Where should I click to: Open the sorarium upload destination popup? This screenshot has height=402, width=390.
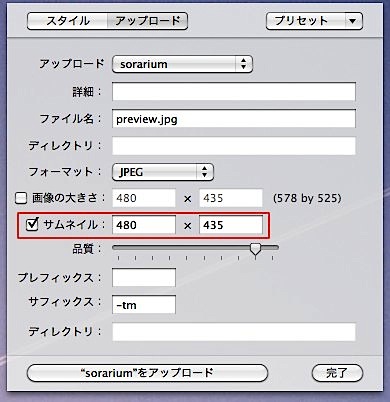[182, 64]
